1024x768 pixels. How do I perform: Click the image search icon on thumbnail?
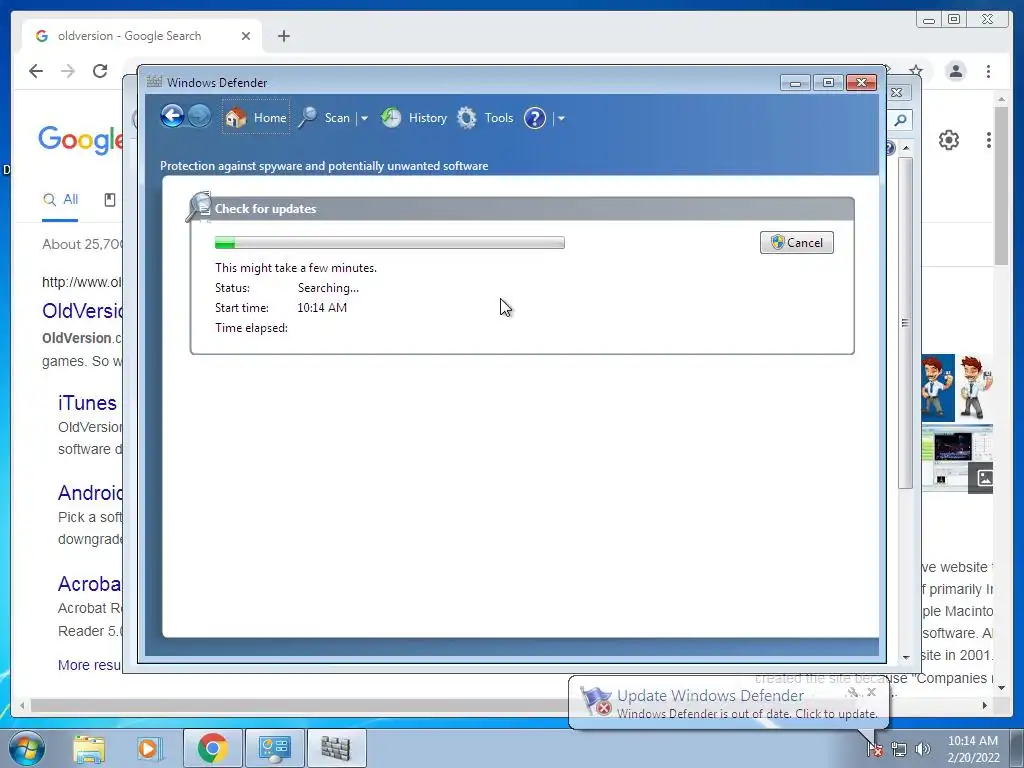pos(982,479)
